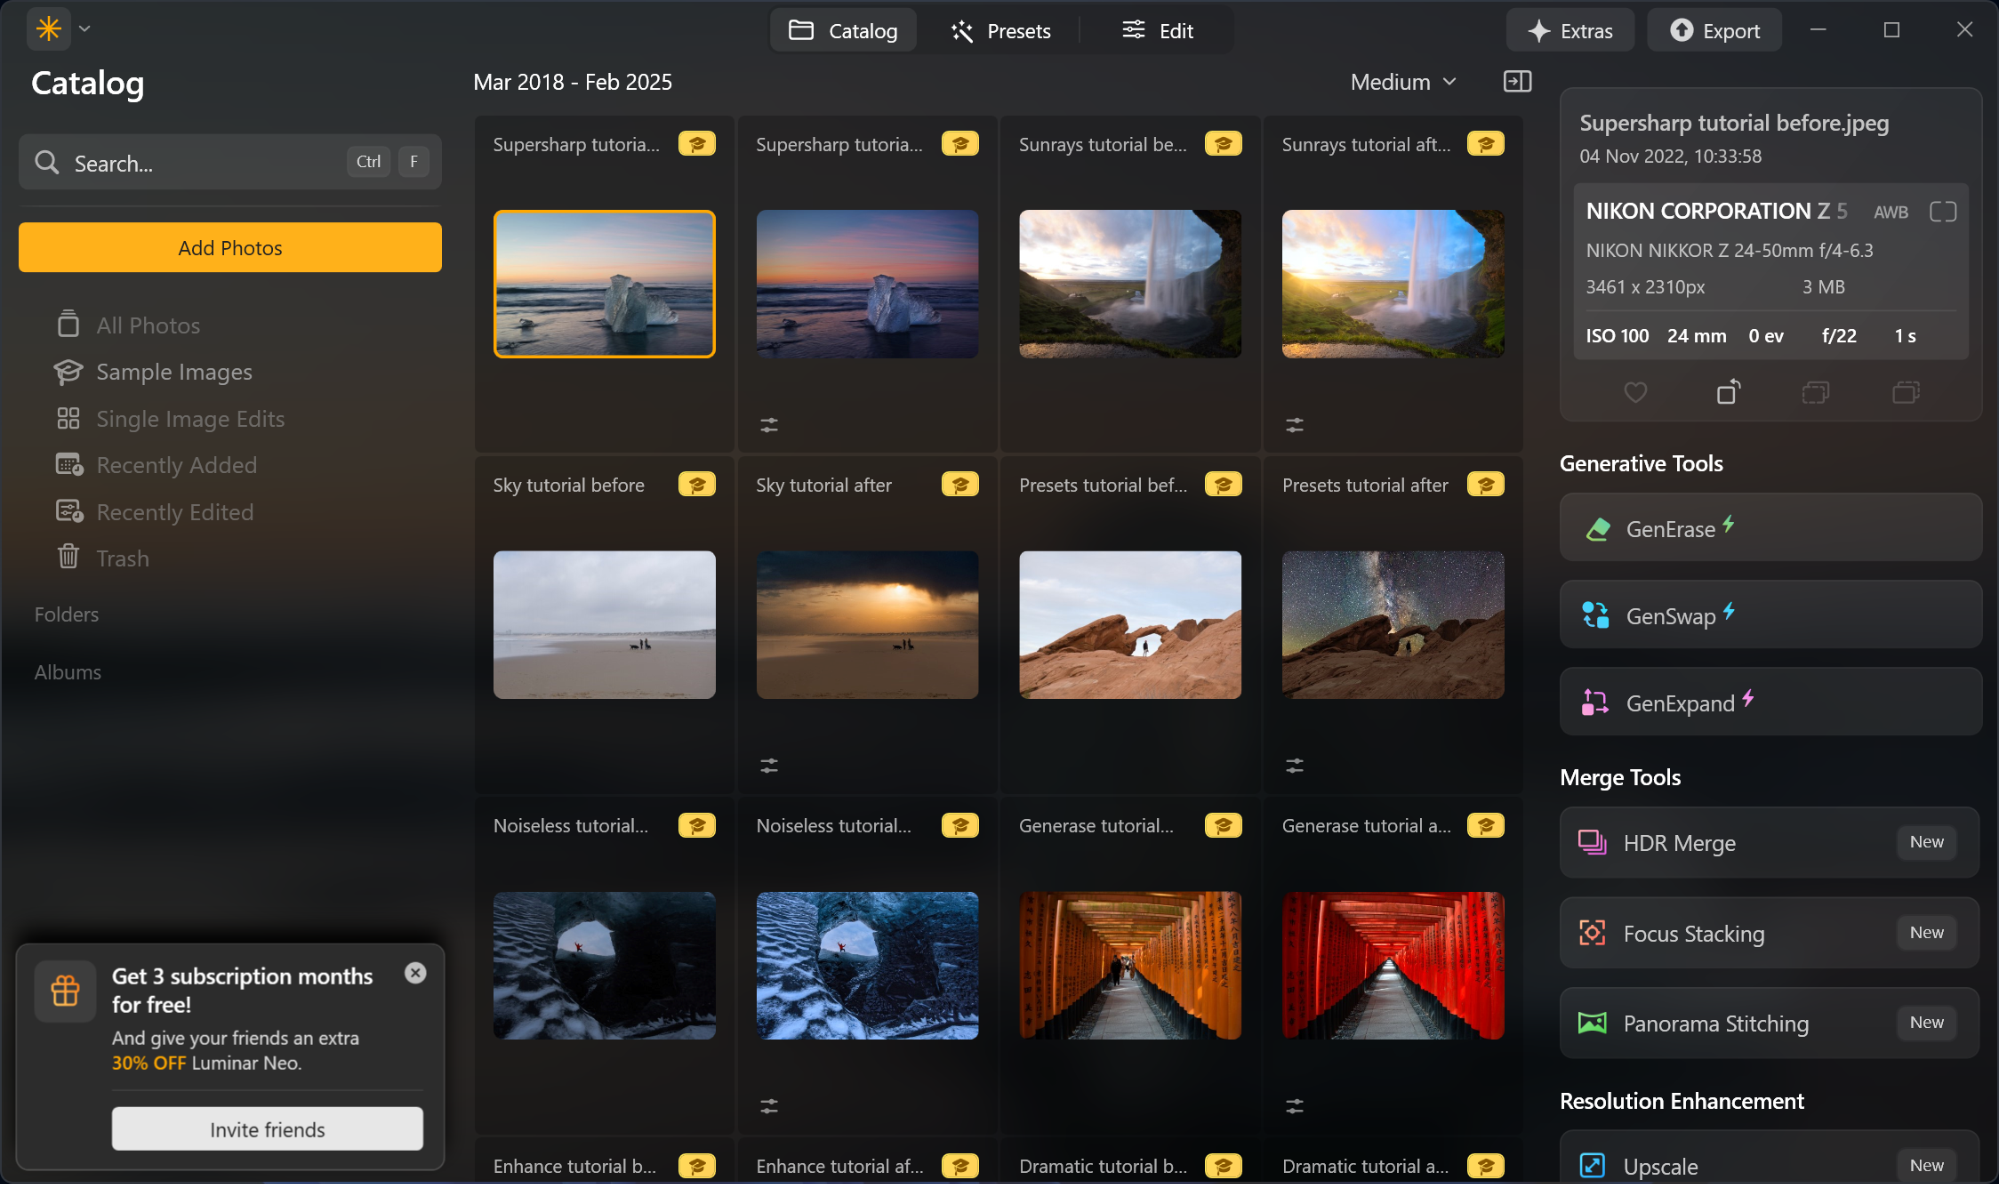Screen dimensions: 1999x1184
Task: Switch to the Edit tab
Action: pos(1157,31)
